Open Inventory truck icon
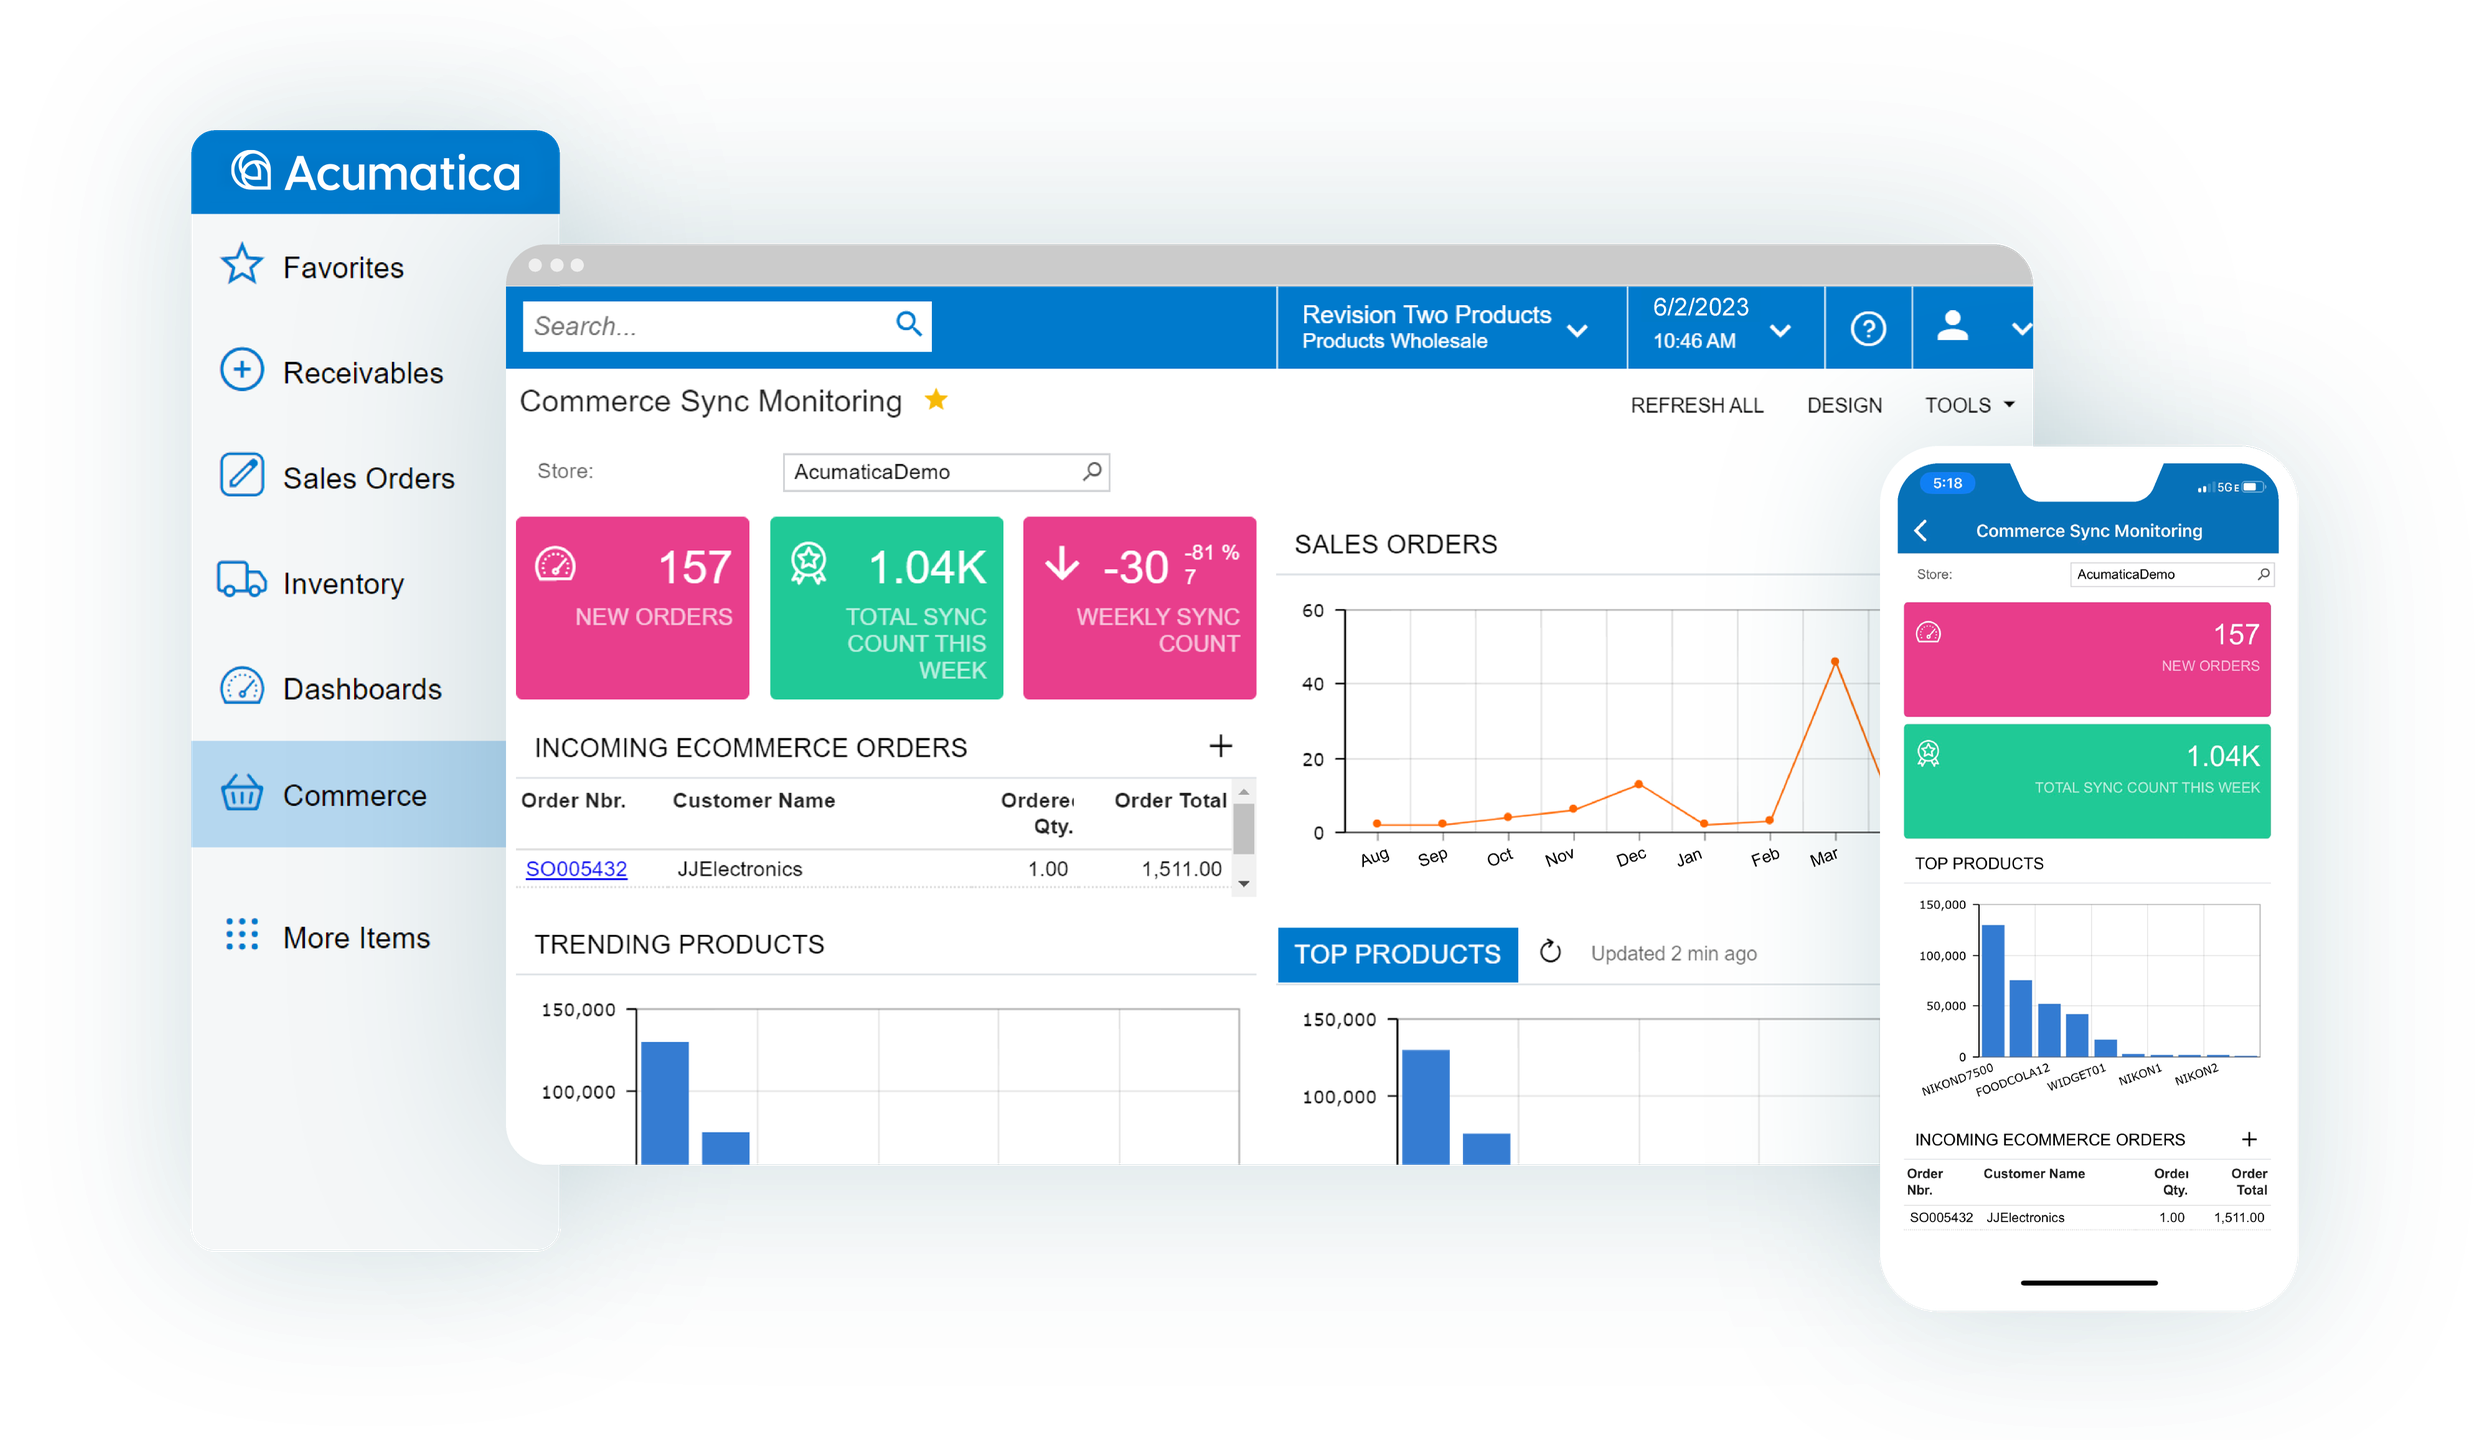This screenshot has width=2490, height=1440. point(242,580)
